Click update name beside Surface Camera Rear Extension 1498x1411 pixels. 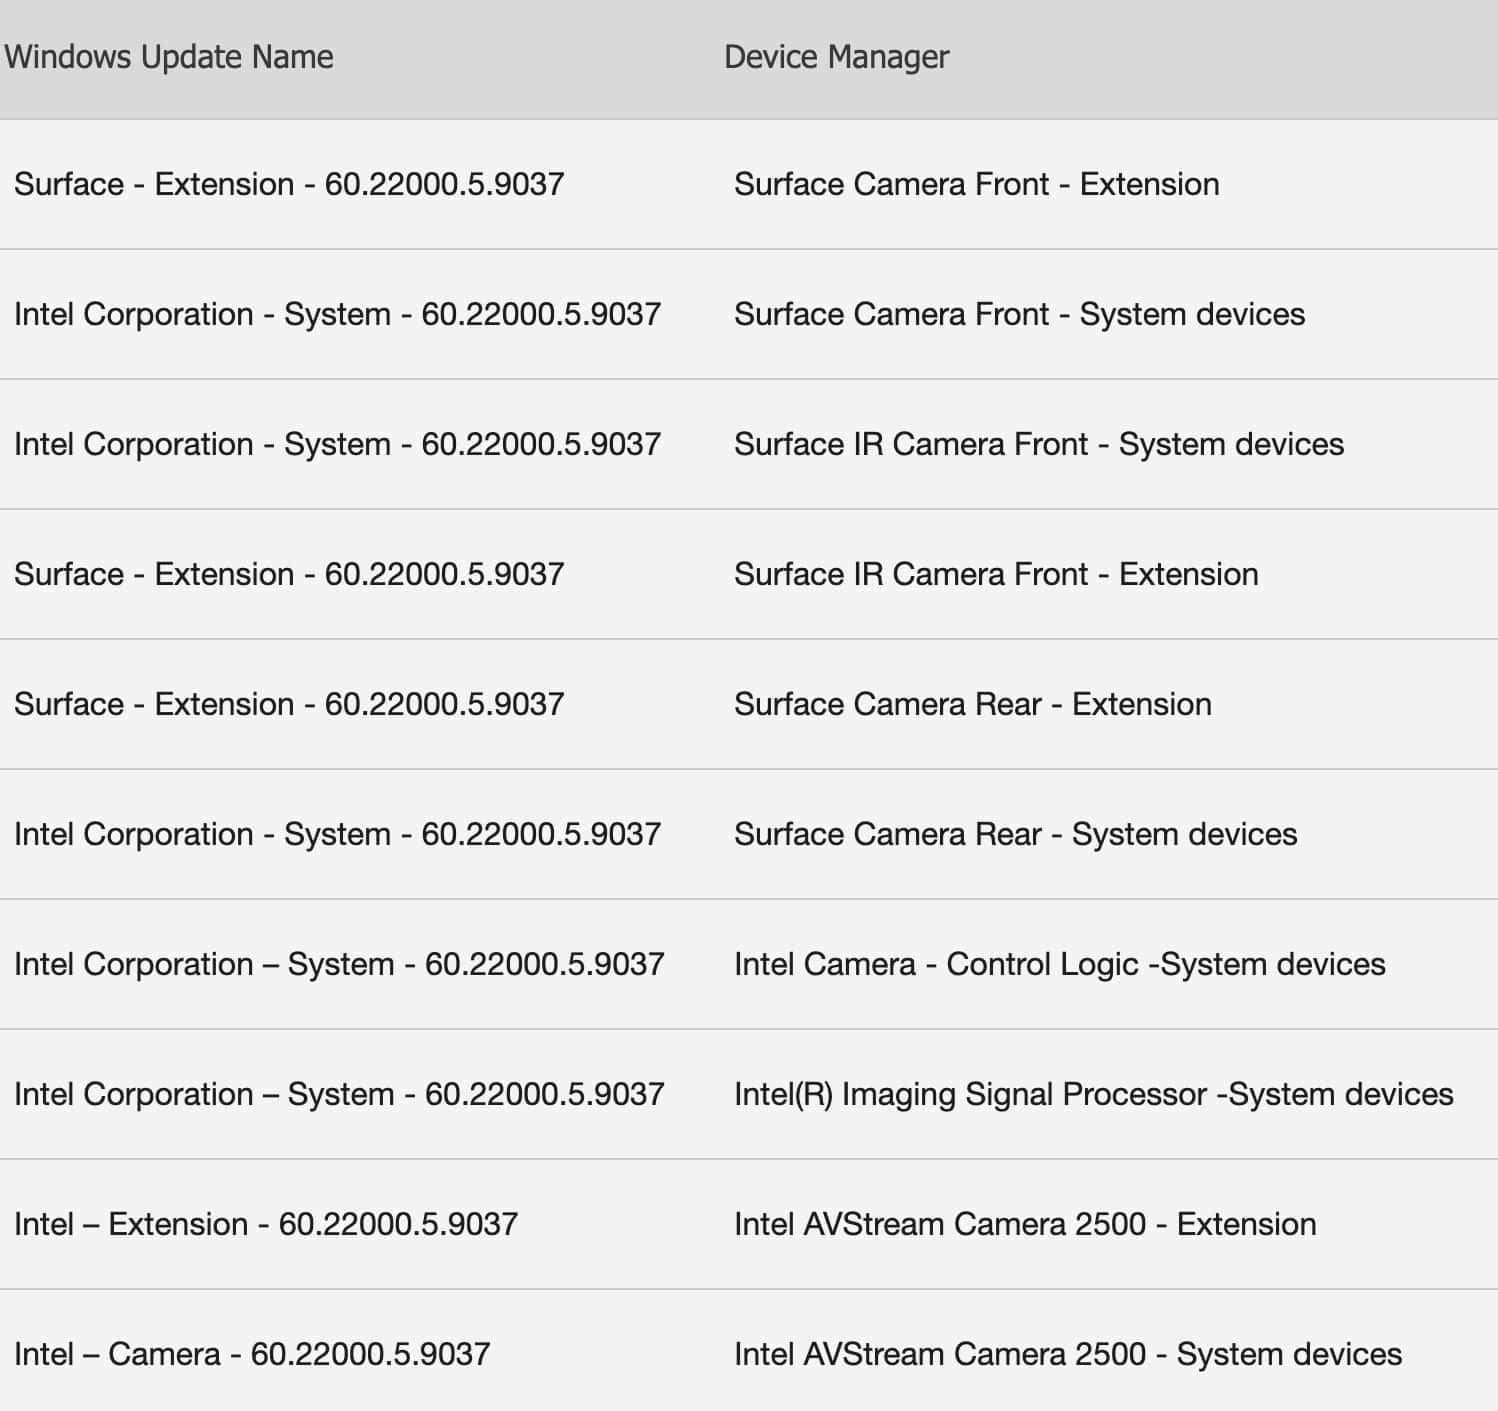point(289,704)
